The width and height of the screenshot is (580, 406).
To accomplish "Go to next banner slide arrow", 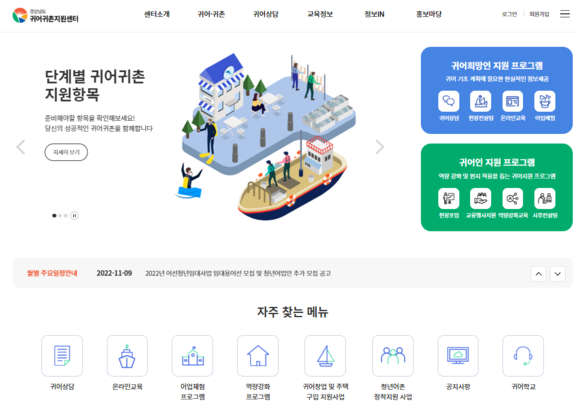I will tap(380, 147).
